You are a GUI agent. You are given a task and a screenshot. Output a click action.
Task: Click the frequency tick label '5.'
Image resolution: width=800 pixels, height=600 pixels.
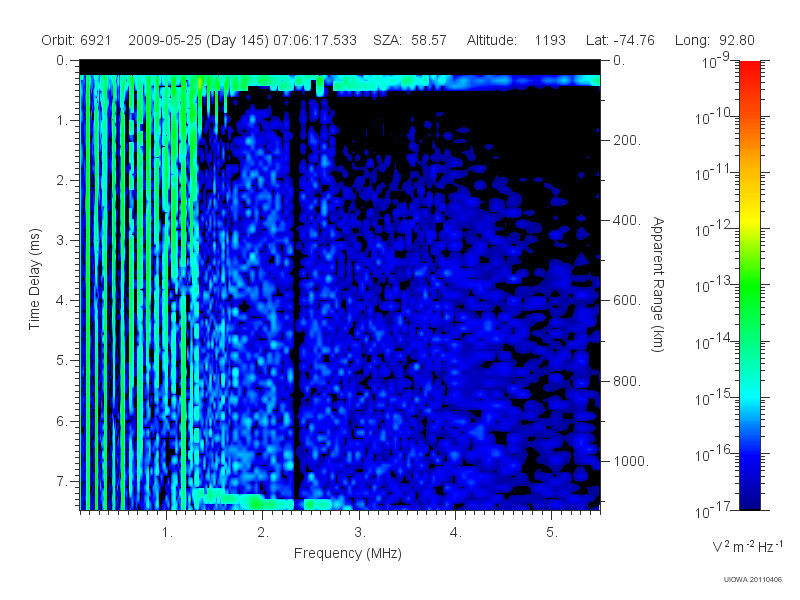click(x=552, y=533)
